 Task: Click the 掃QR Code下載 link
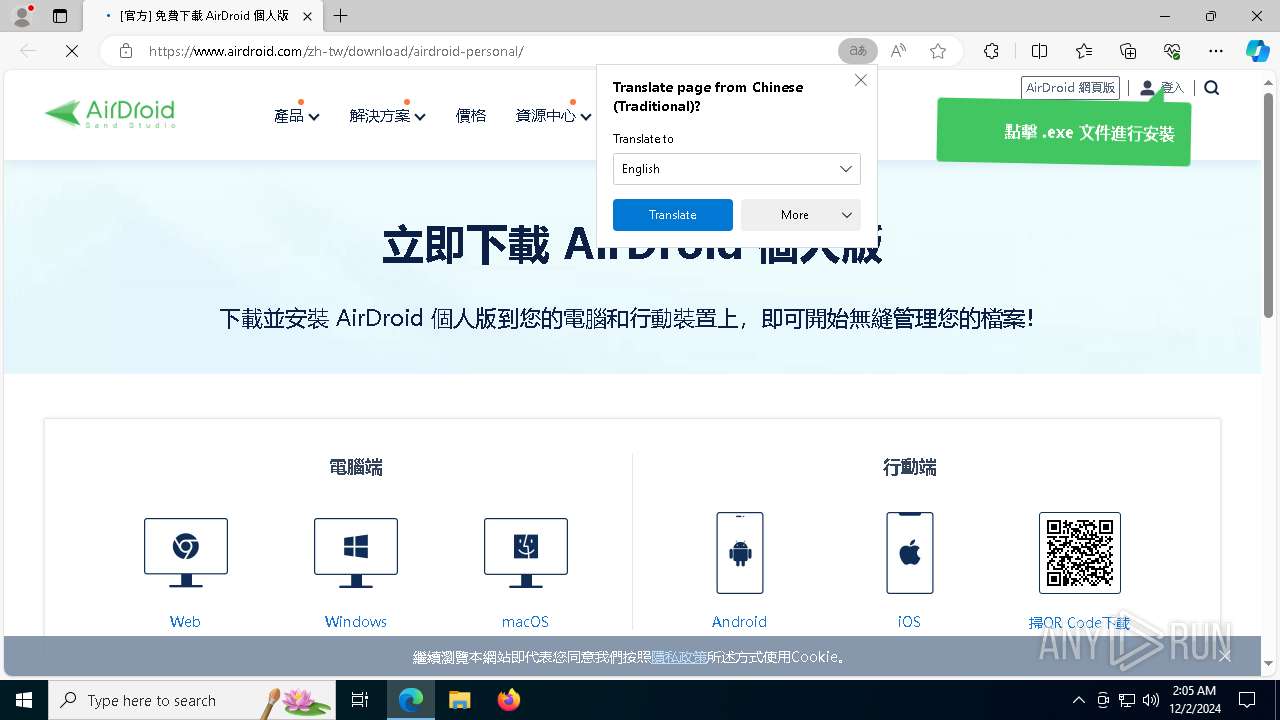coord(1080,622)
